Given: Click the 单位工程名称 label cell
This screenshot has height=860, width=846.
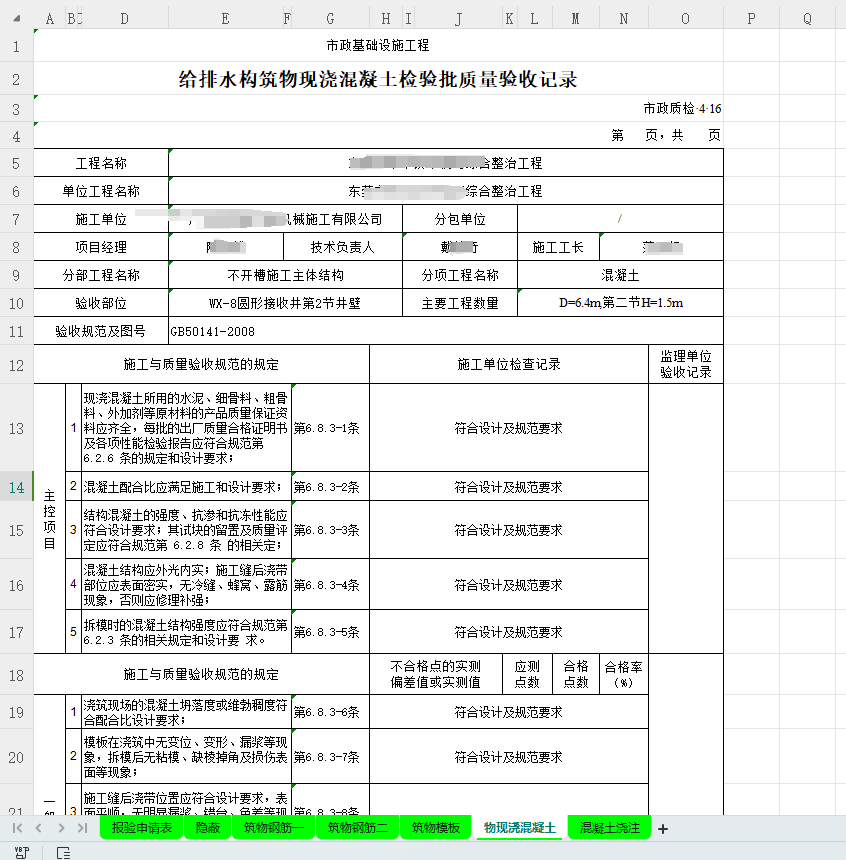Looking at the screenshot, I should (x=101, y=191).
